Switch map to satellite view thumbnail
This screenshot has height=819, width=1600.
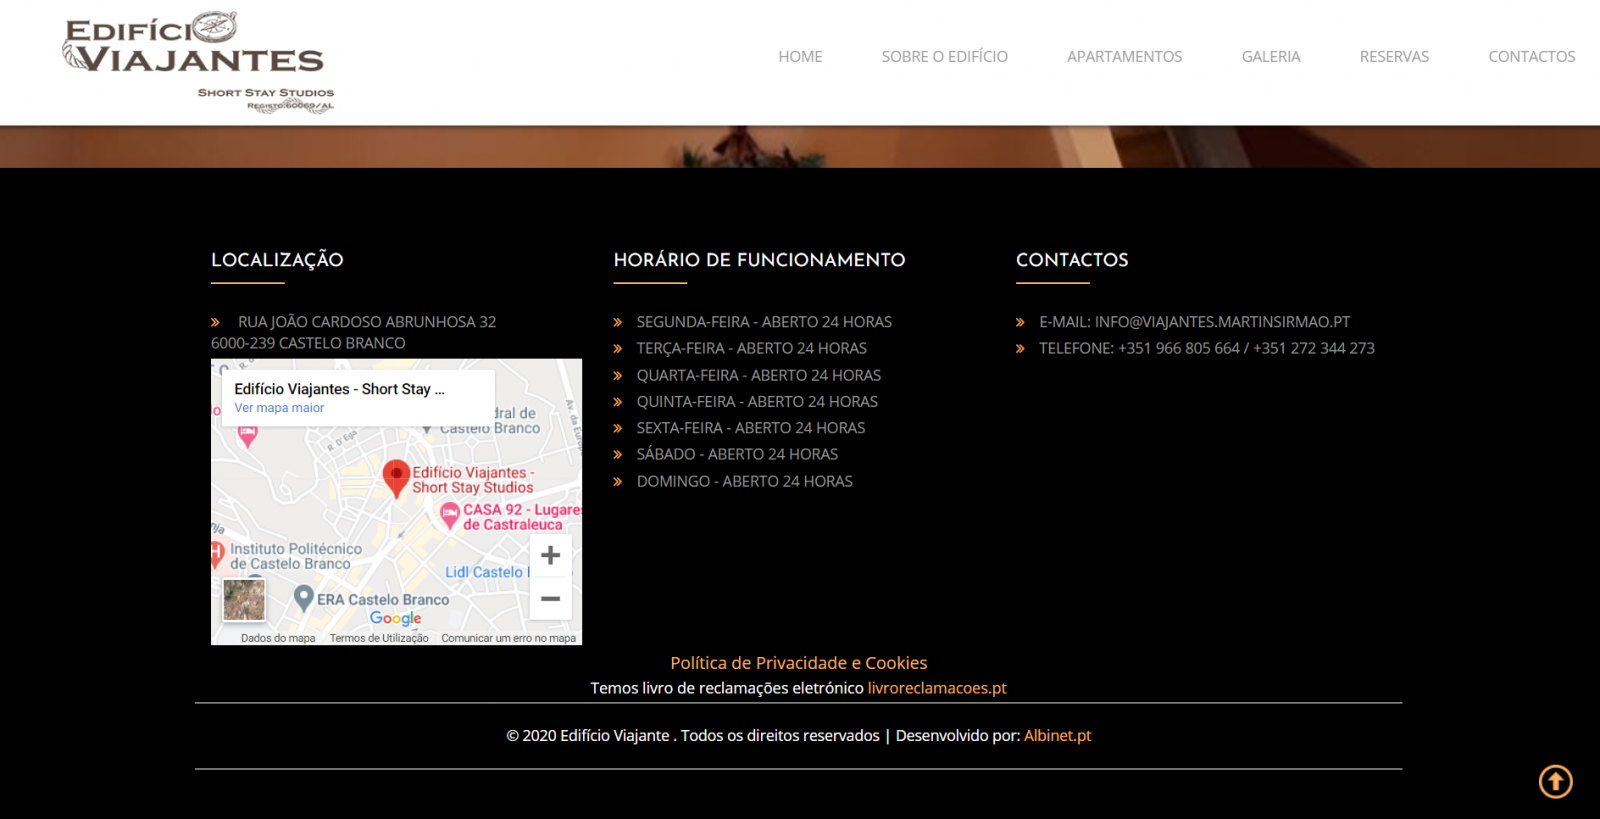pyautogui.click(x=244, y=600)
